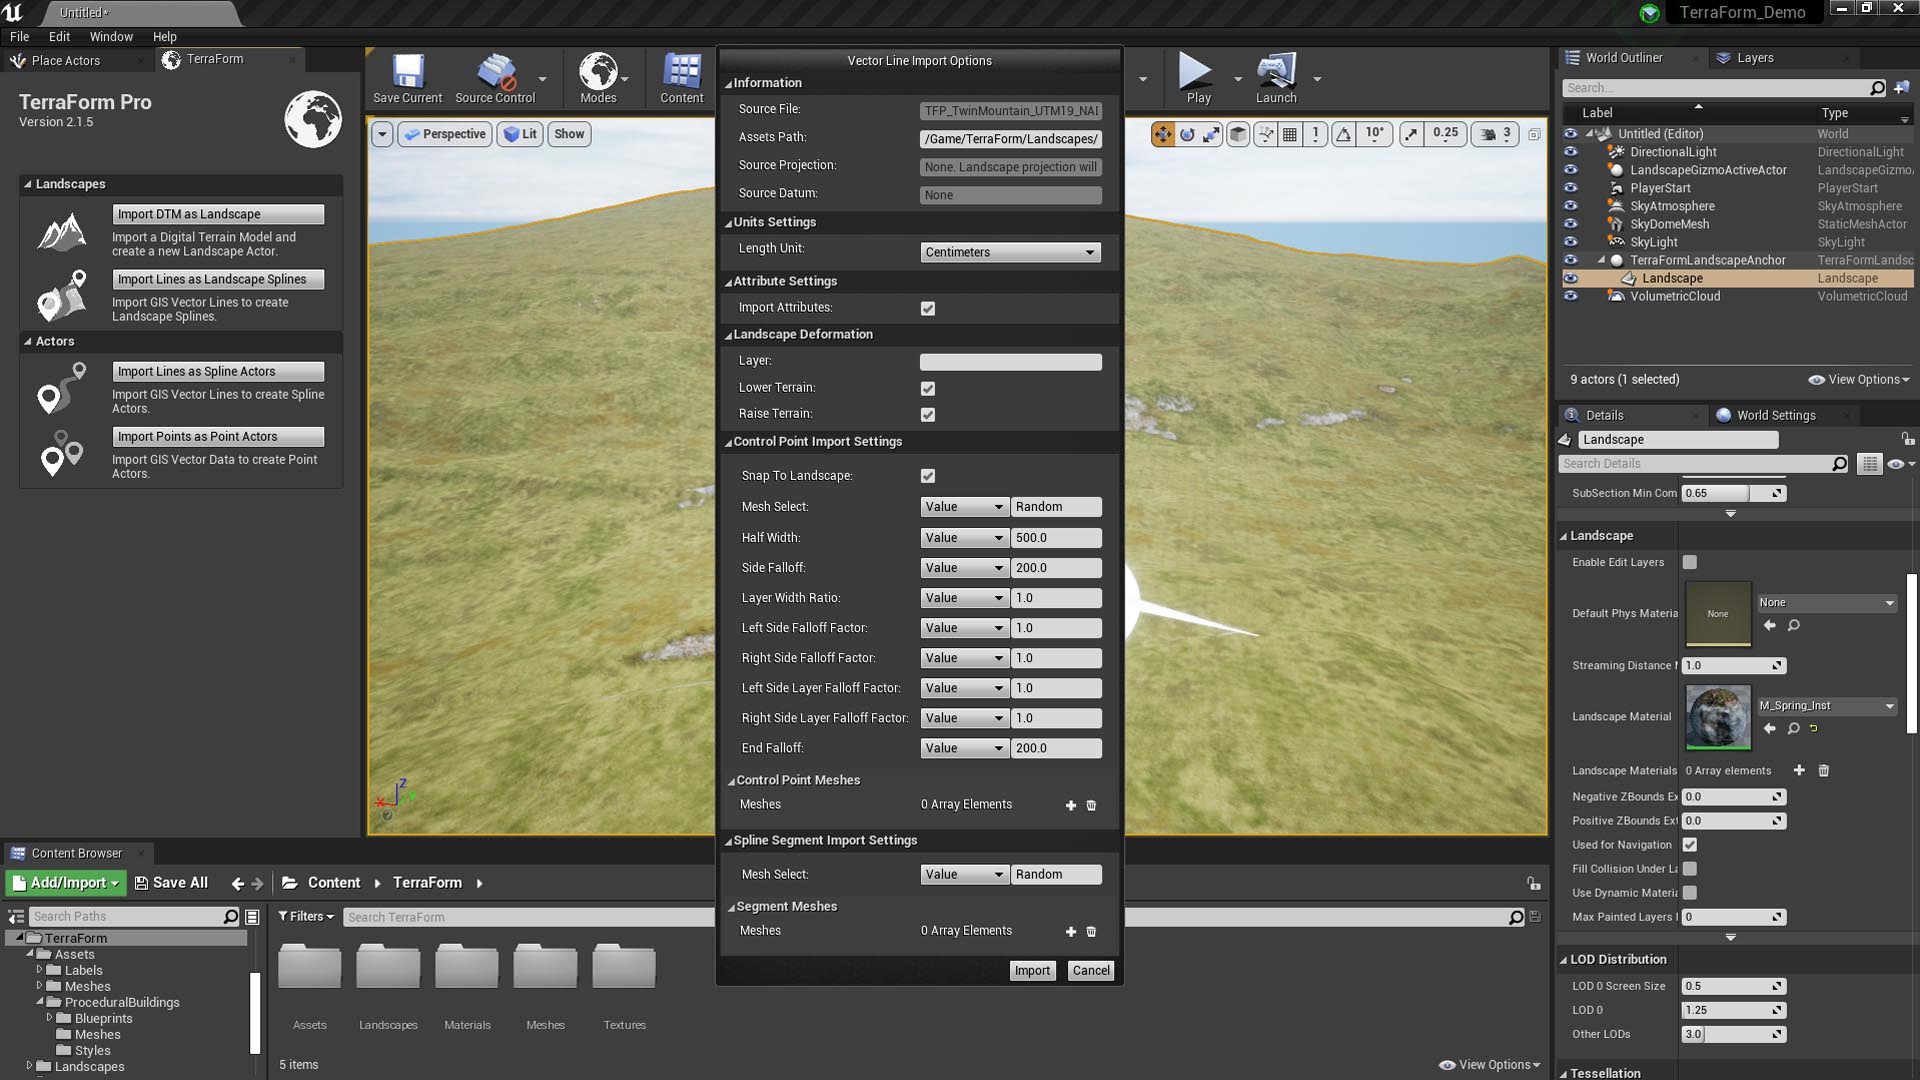Viewport: 1920px width, 1080px height.
Task: Open Half Width Value dropdown
Action: pos(963,538)
